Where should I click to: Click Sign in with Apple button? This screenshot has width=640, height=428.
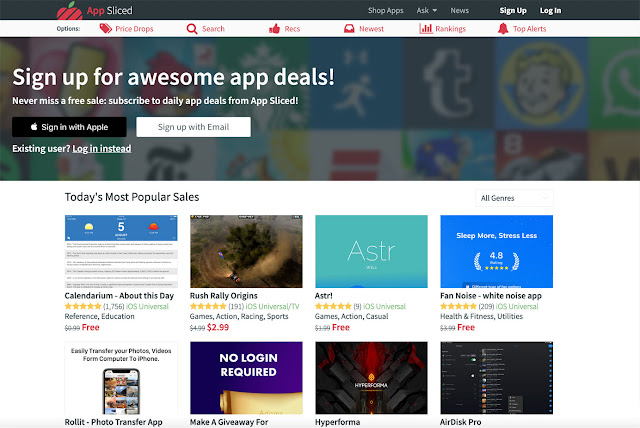(69, 127)
